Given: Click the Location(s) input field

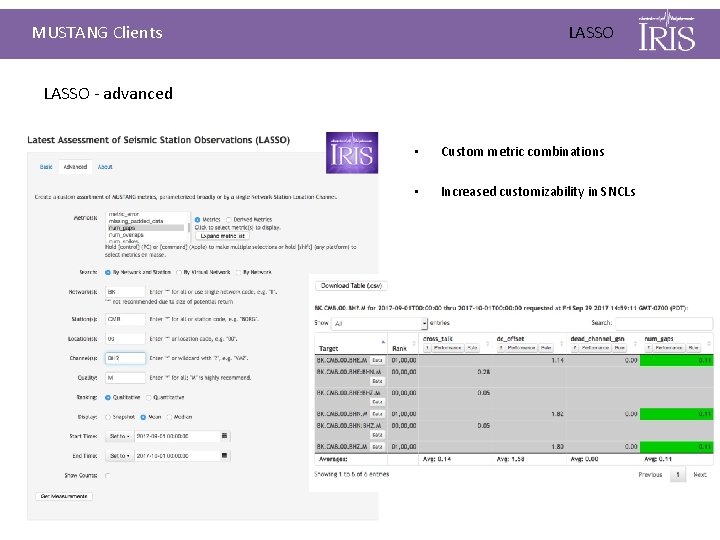Looking at the screenshot, I should tap(125, 339).
